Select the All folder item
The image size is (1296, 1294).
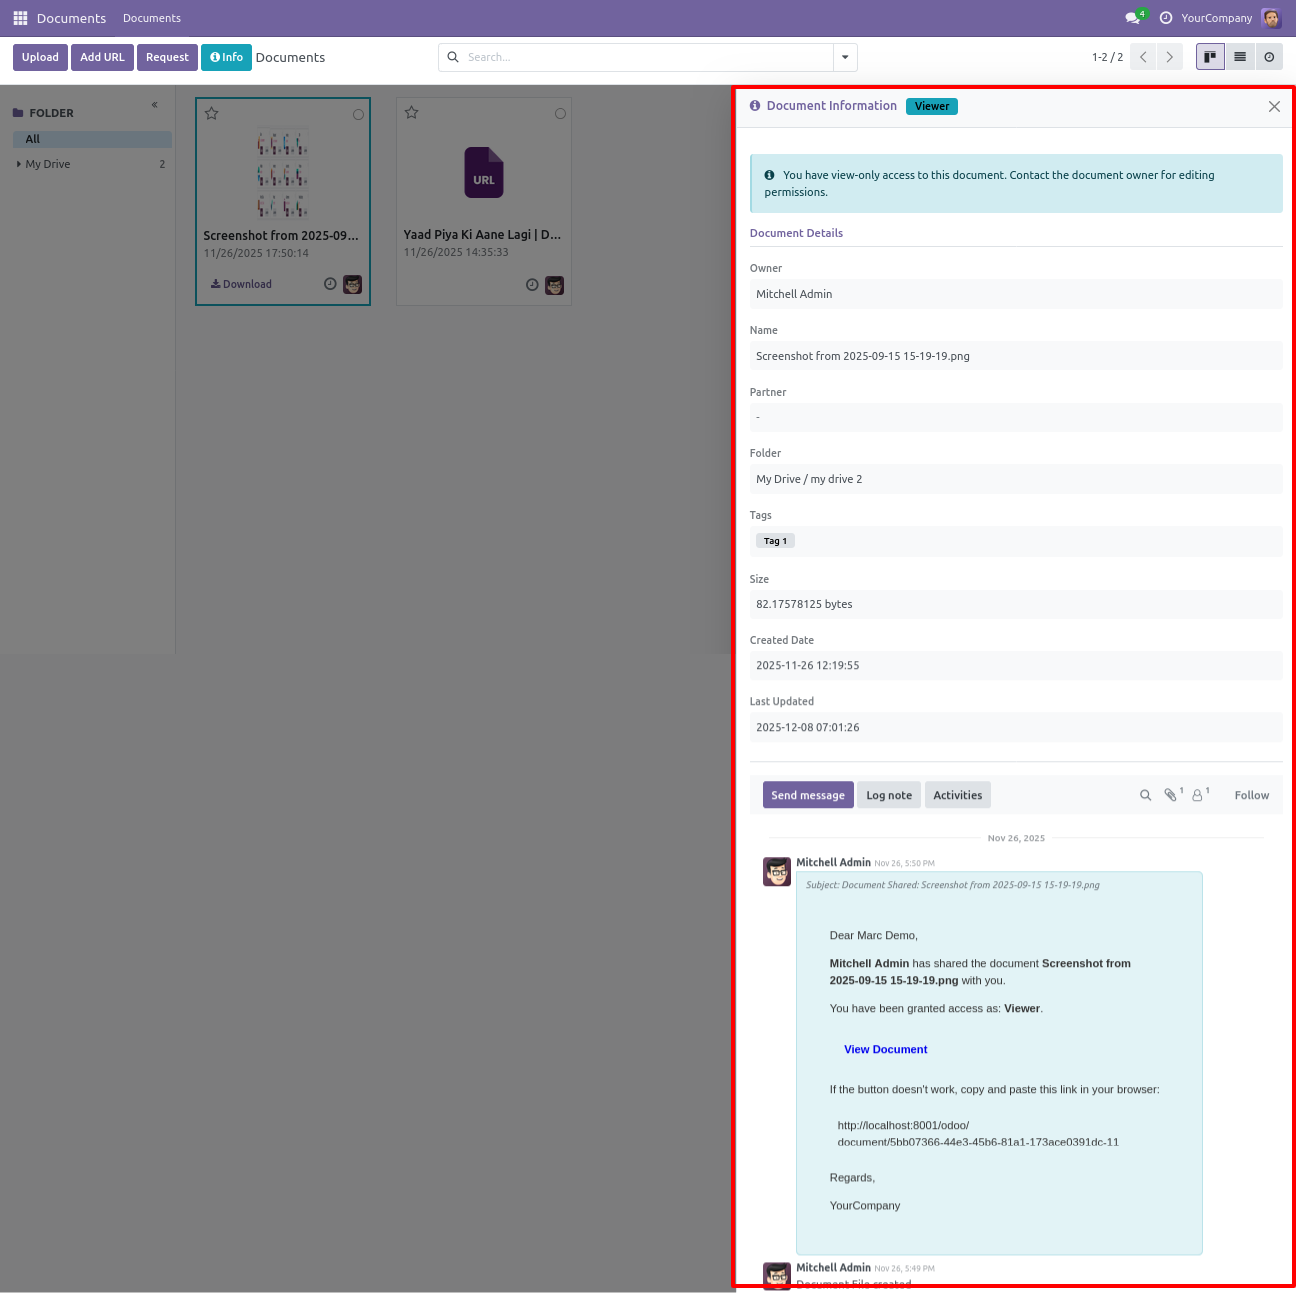pos(33,139)
